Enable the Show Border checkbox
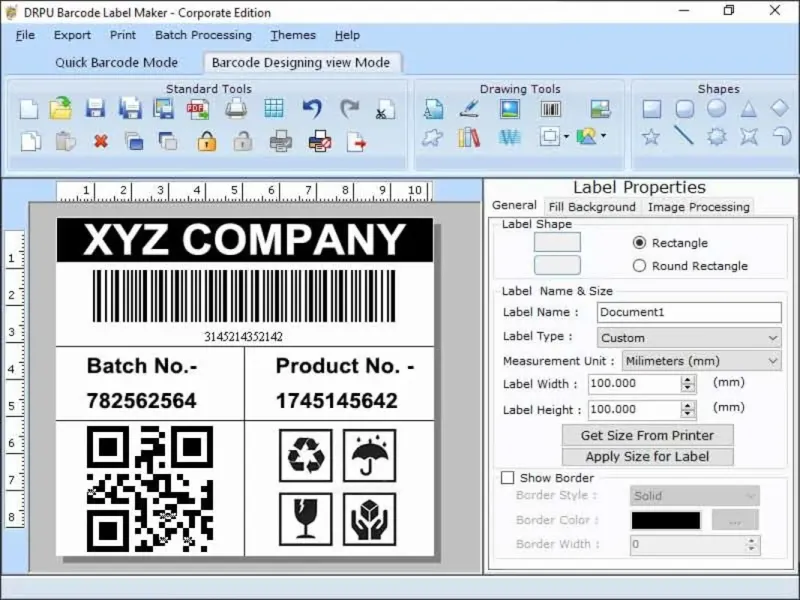The width and height of the screenshot is (800, 600). click(507, 478)
